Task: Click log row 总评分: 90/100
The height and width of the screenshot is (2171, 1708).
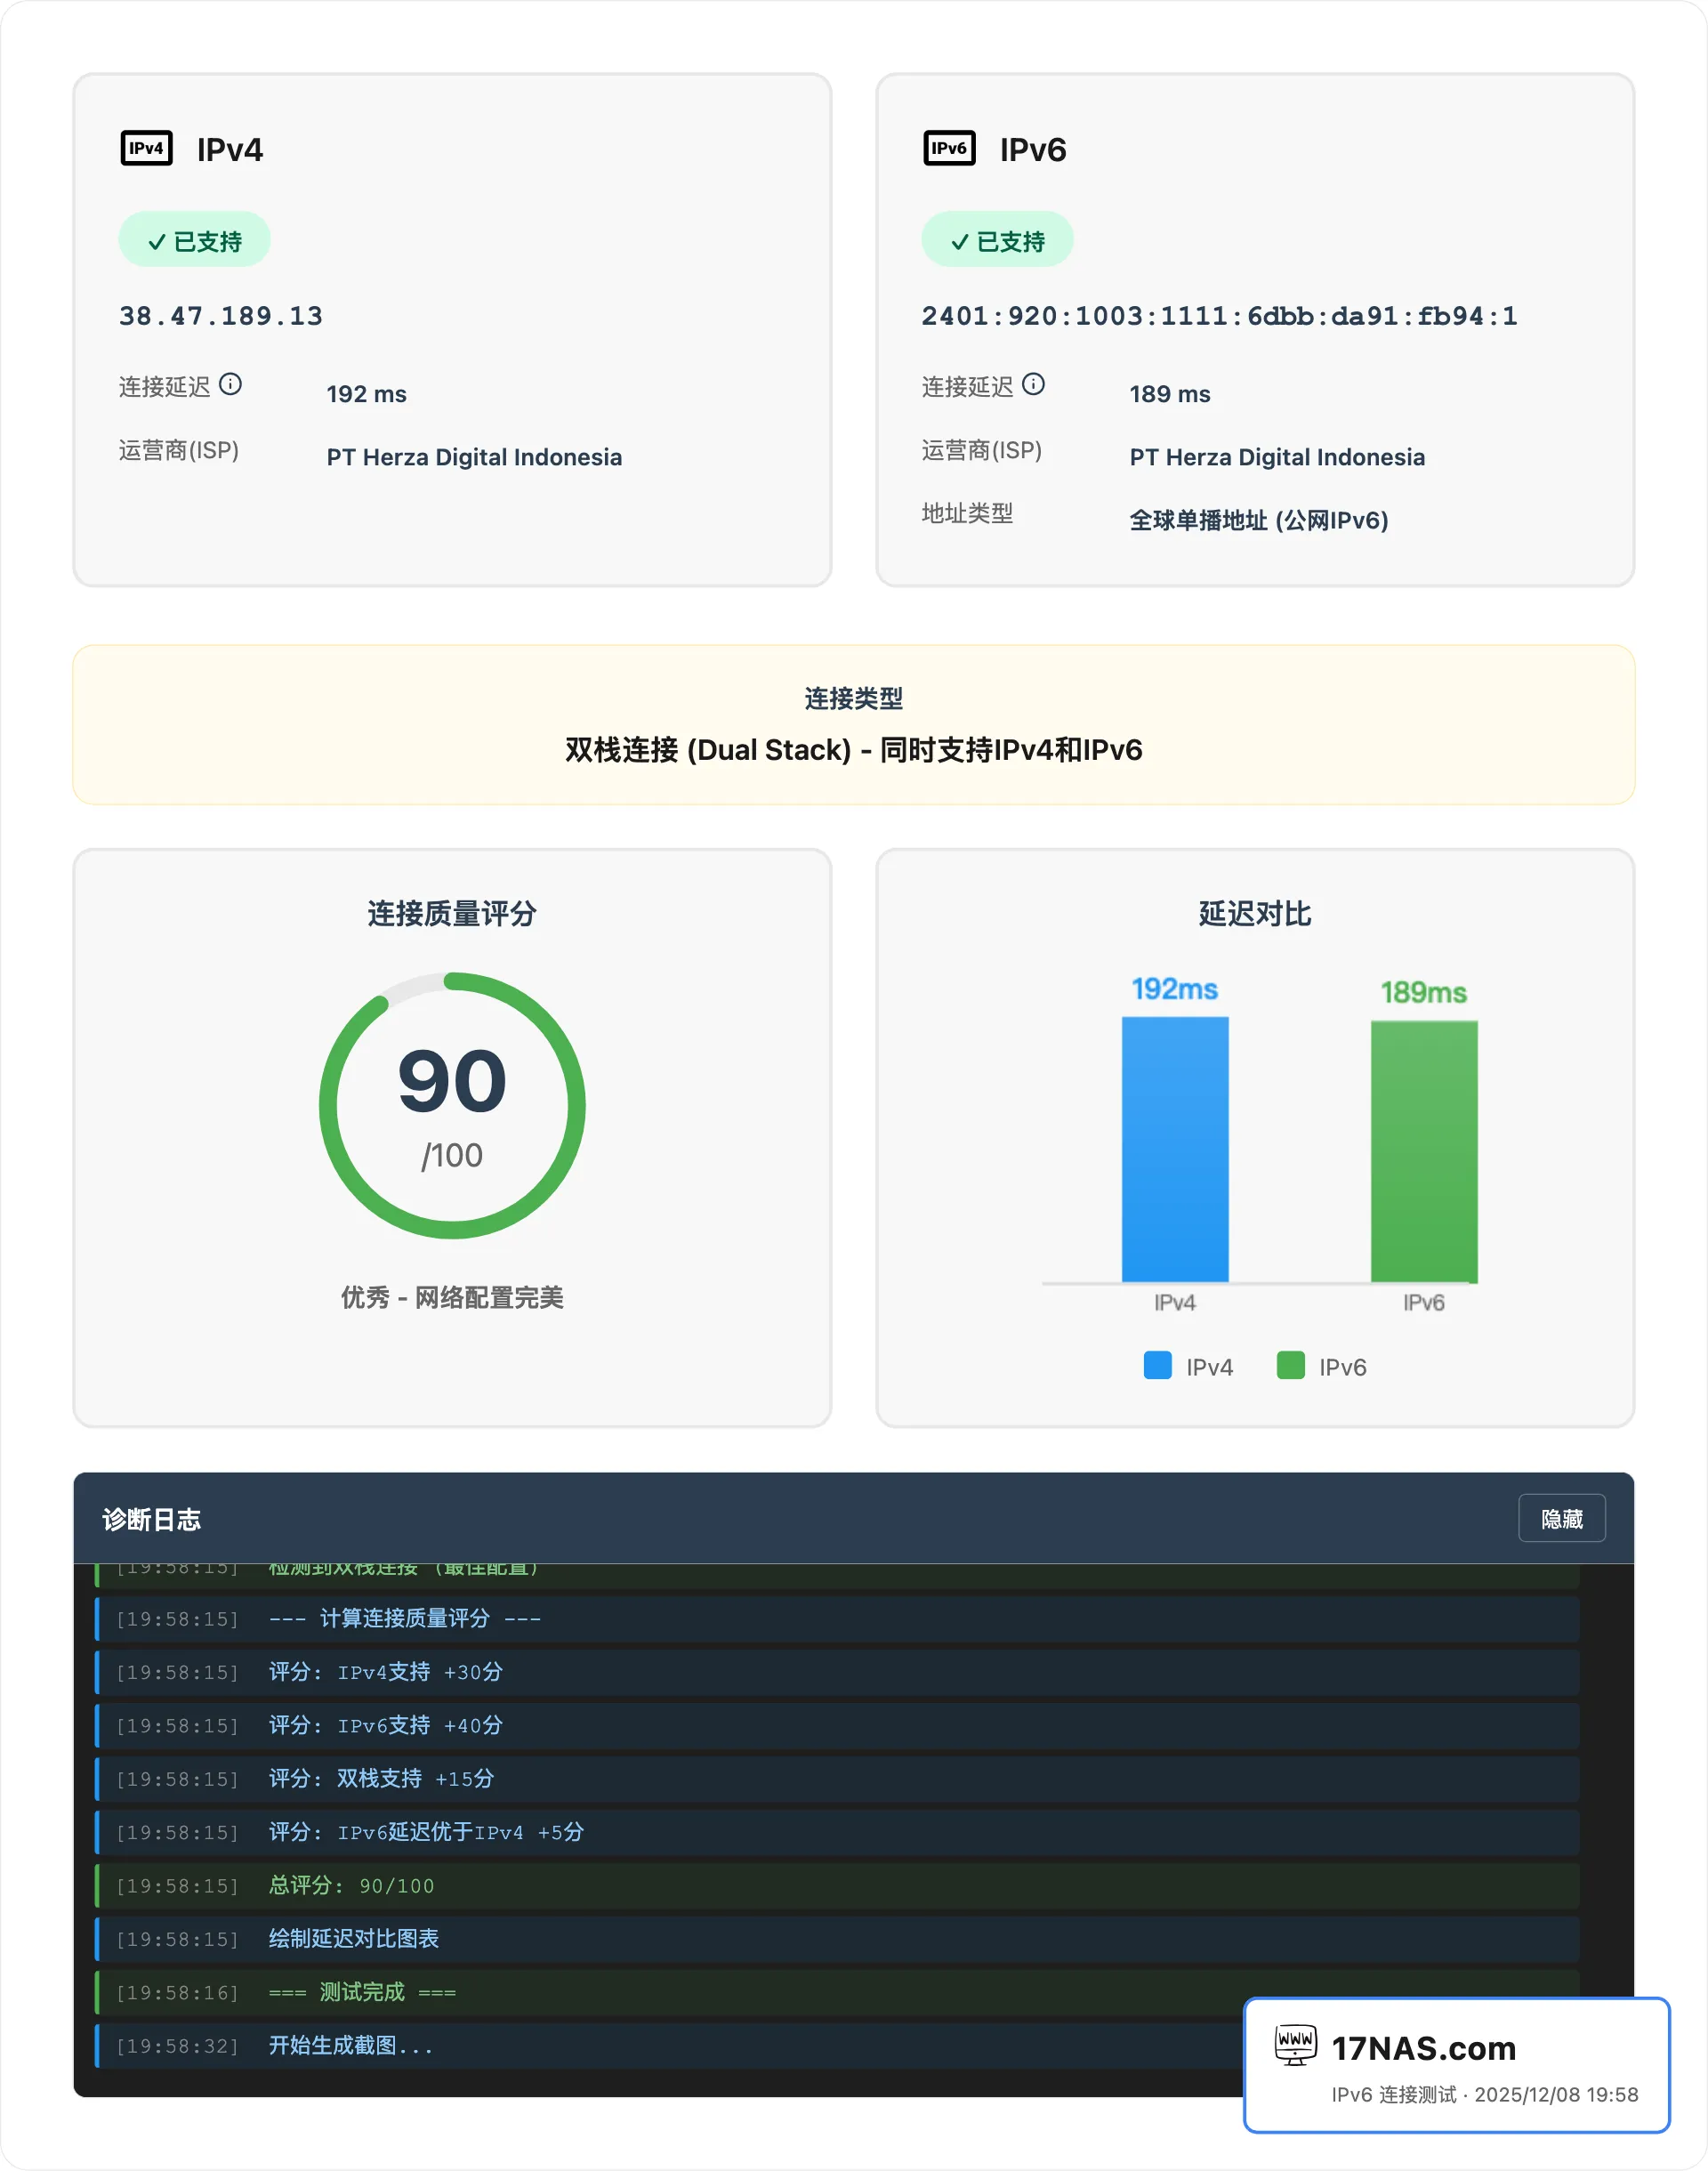Action: point(837,1886)
